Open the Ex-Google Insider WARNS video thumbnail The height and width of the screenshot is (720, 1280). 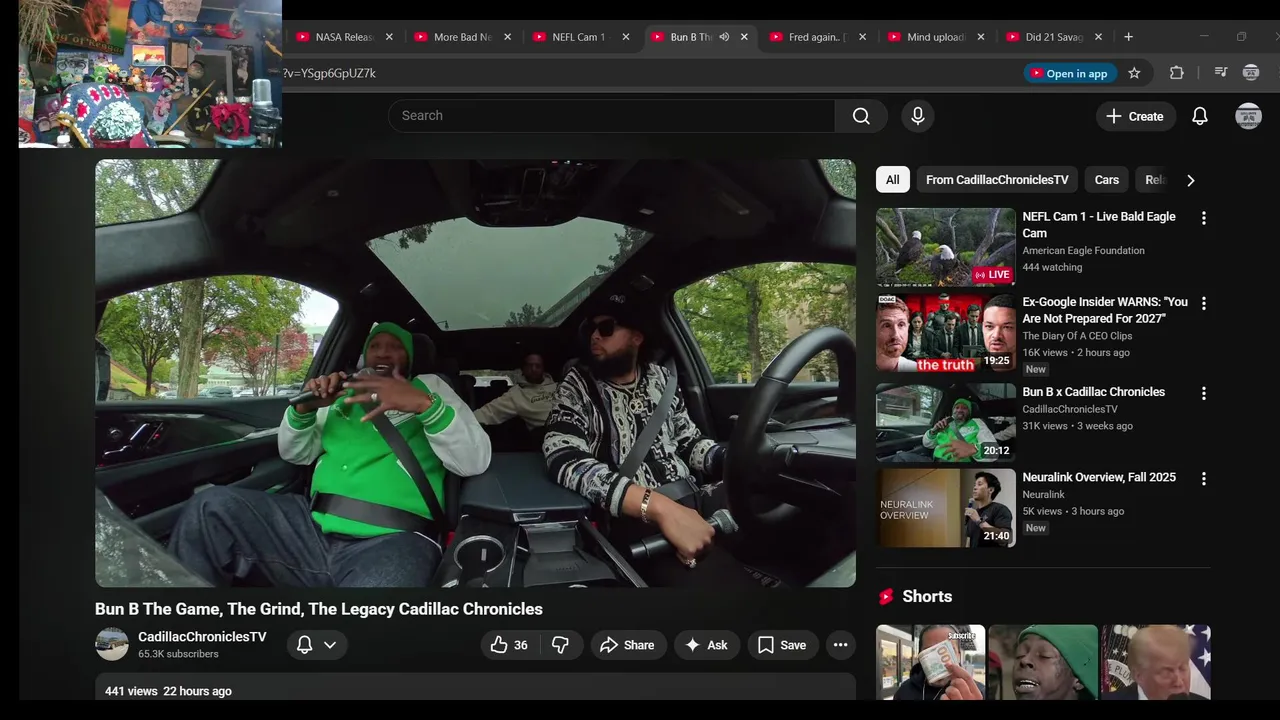coord(945,332)
